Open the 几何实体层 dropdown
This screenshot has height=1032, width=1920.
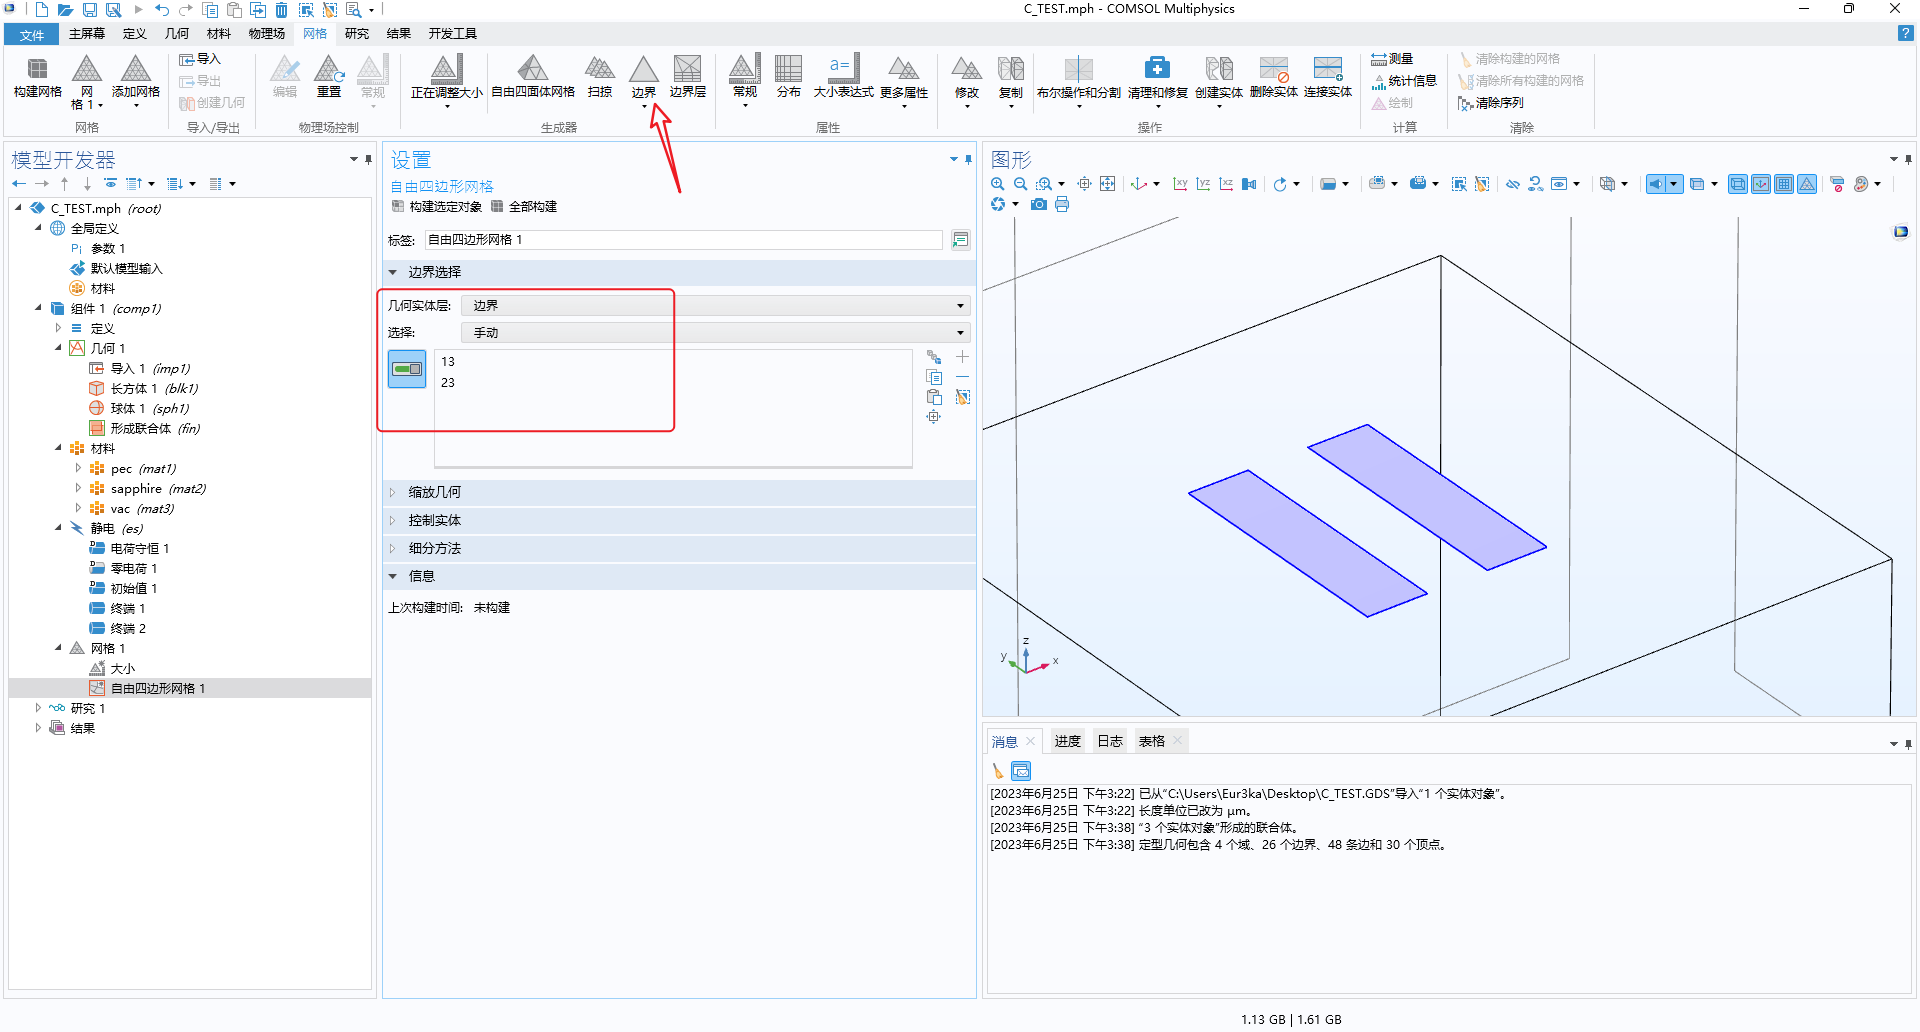(715, 306)
